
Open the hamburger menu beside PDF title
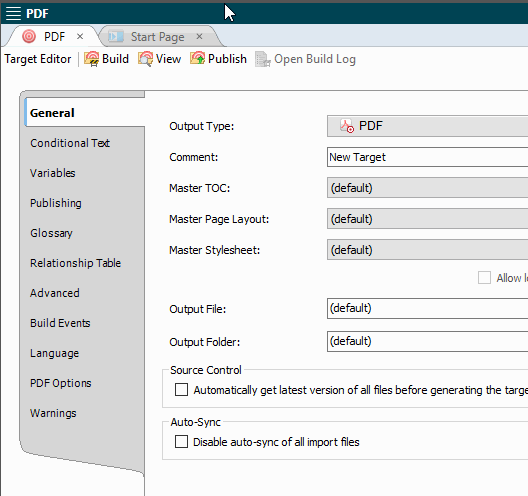pos(13,13)
